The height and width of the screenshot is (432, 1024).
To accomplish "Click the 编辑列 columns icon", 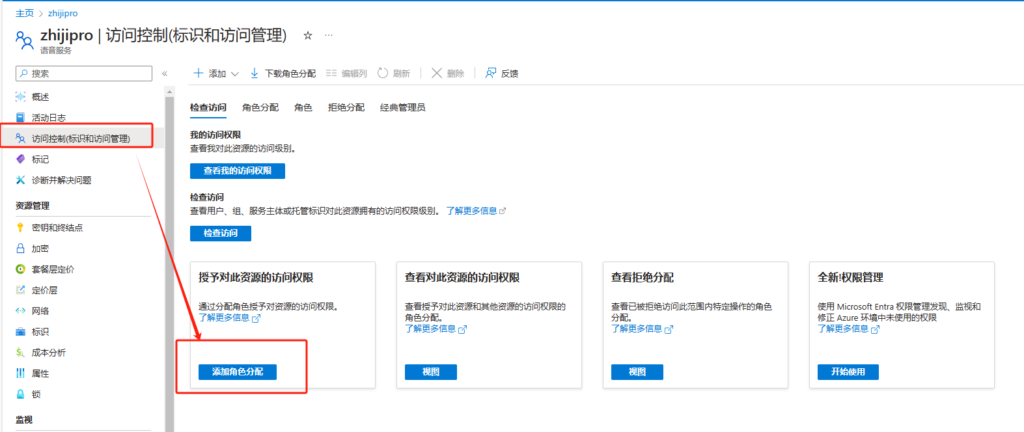I will pyautogui.click(x=331, y=73).
